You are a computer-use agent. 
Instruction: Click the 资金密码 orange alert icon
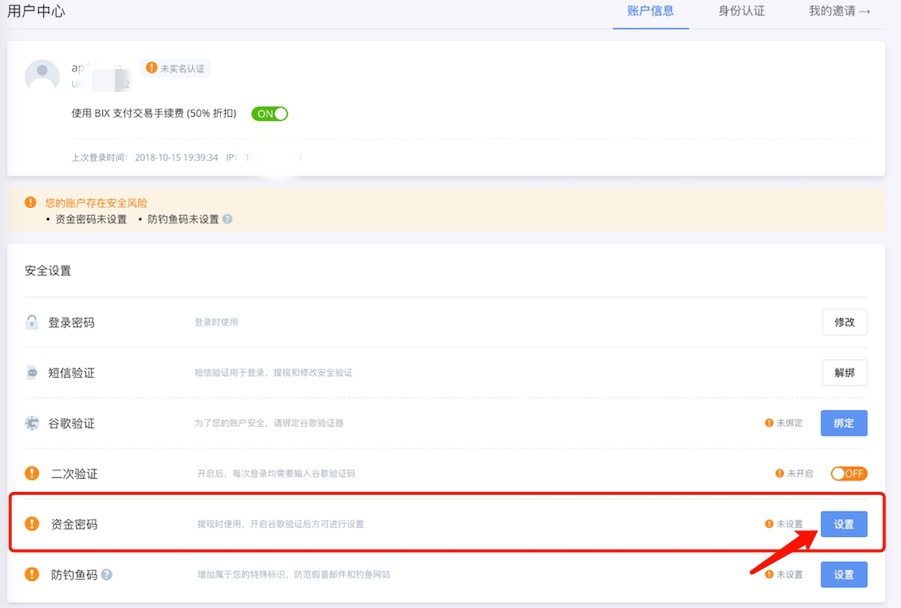pyautogui.click(x=32, y=524)
